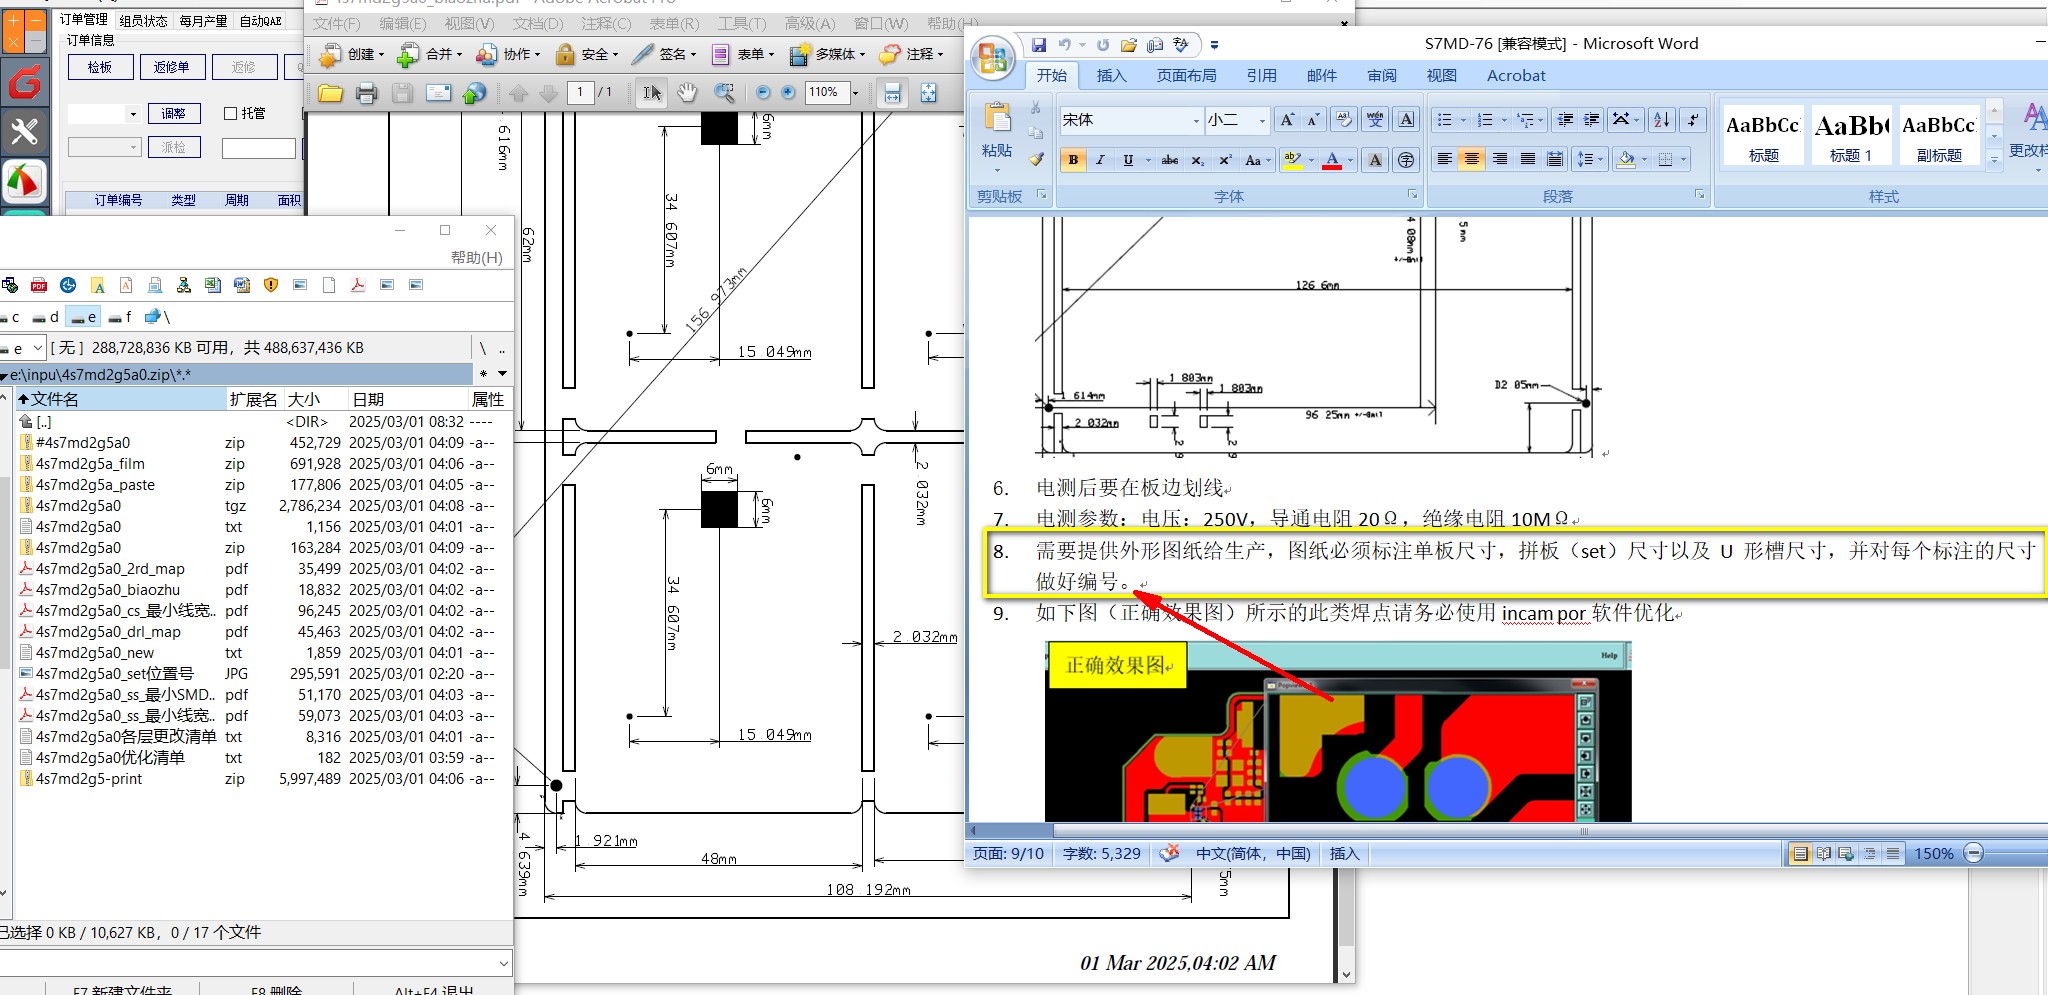Enable the 托管 checkbox
This screenshot has height=995, width=2048.
coord(230,113)
